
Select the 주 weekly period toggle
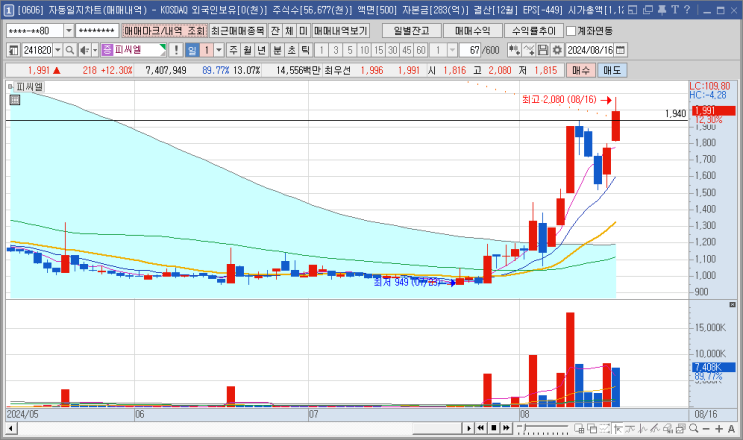pos(233,50)
